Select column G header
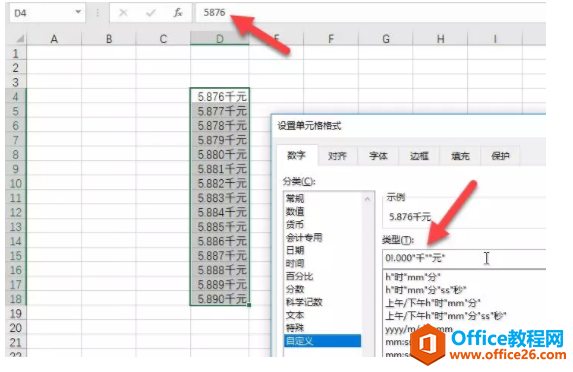The image size is (573, 372). [386, 39]
